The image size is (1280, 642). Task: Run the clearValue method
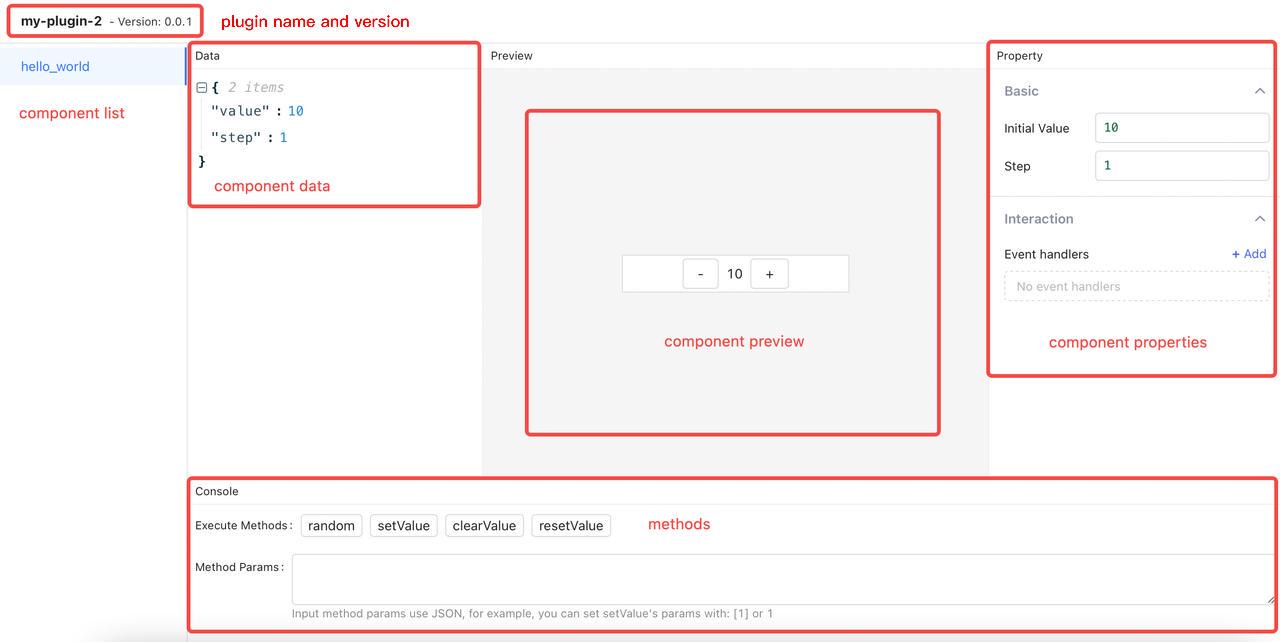[484, 526]
